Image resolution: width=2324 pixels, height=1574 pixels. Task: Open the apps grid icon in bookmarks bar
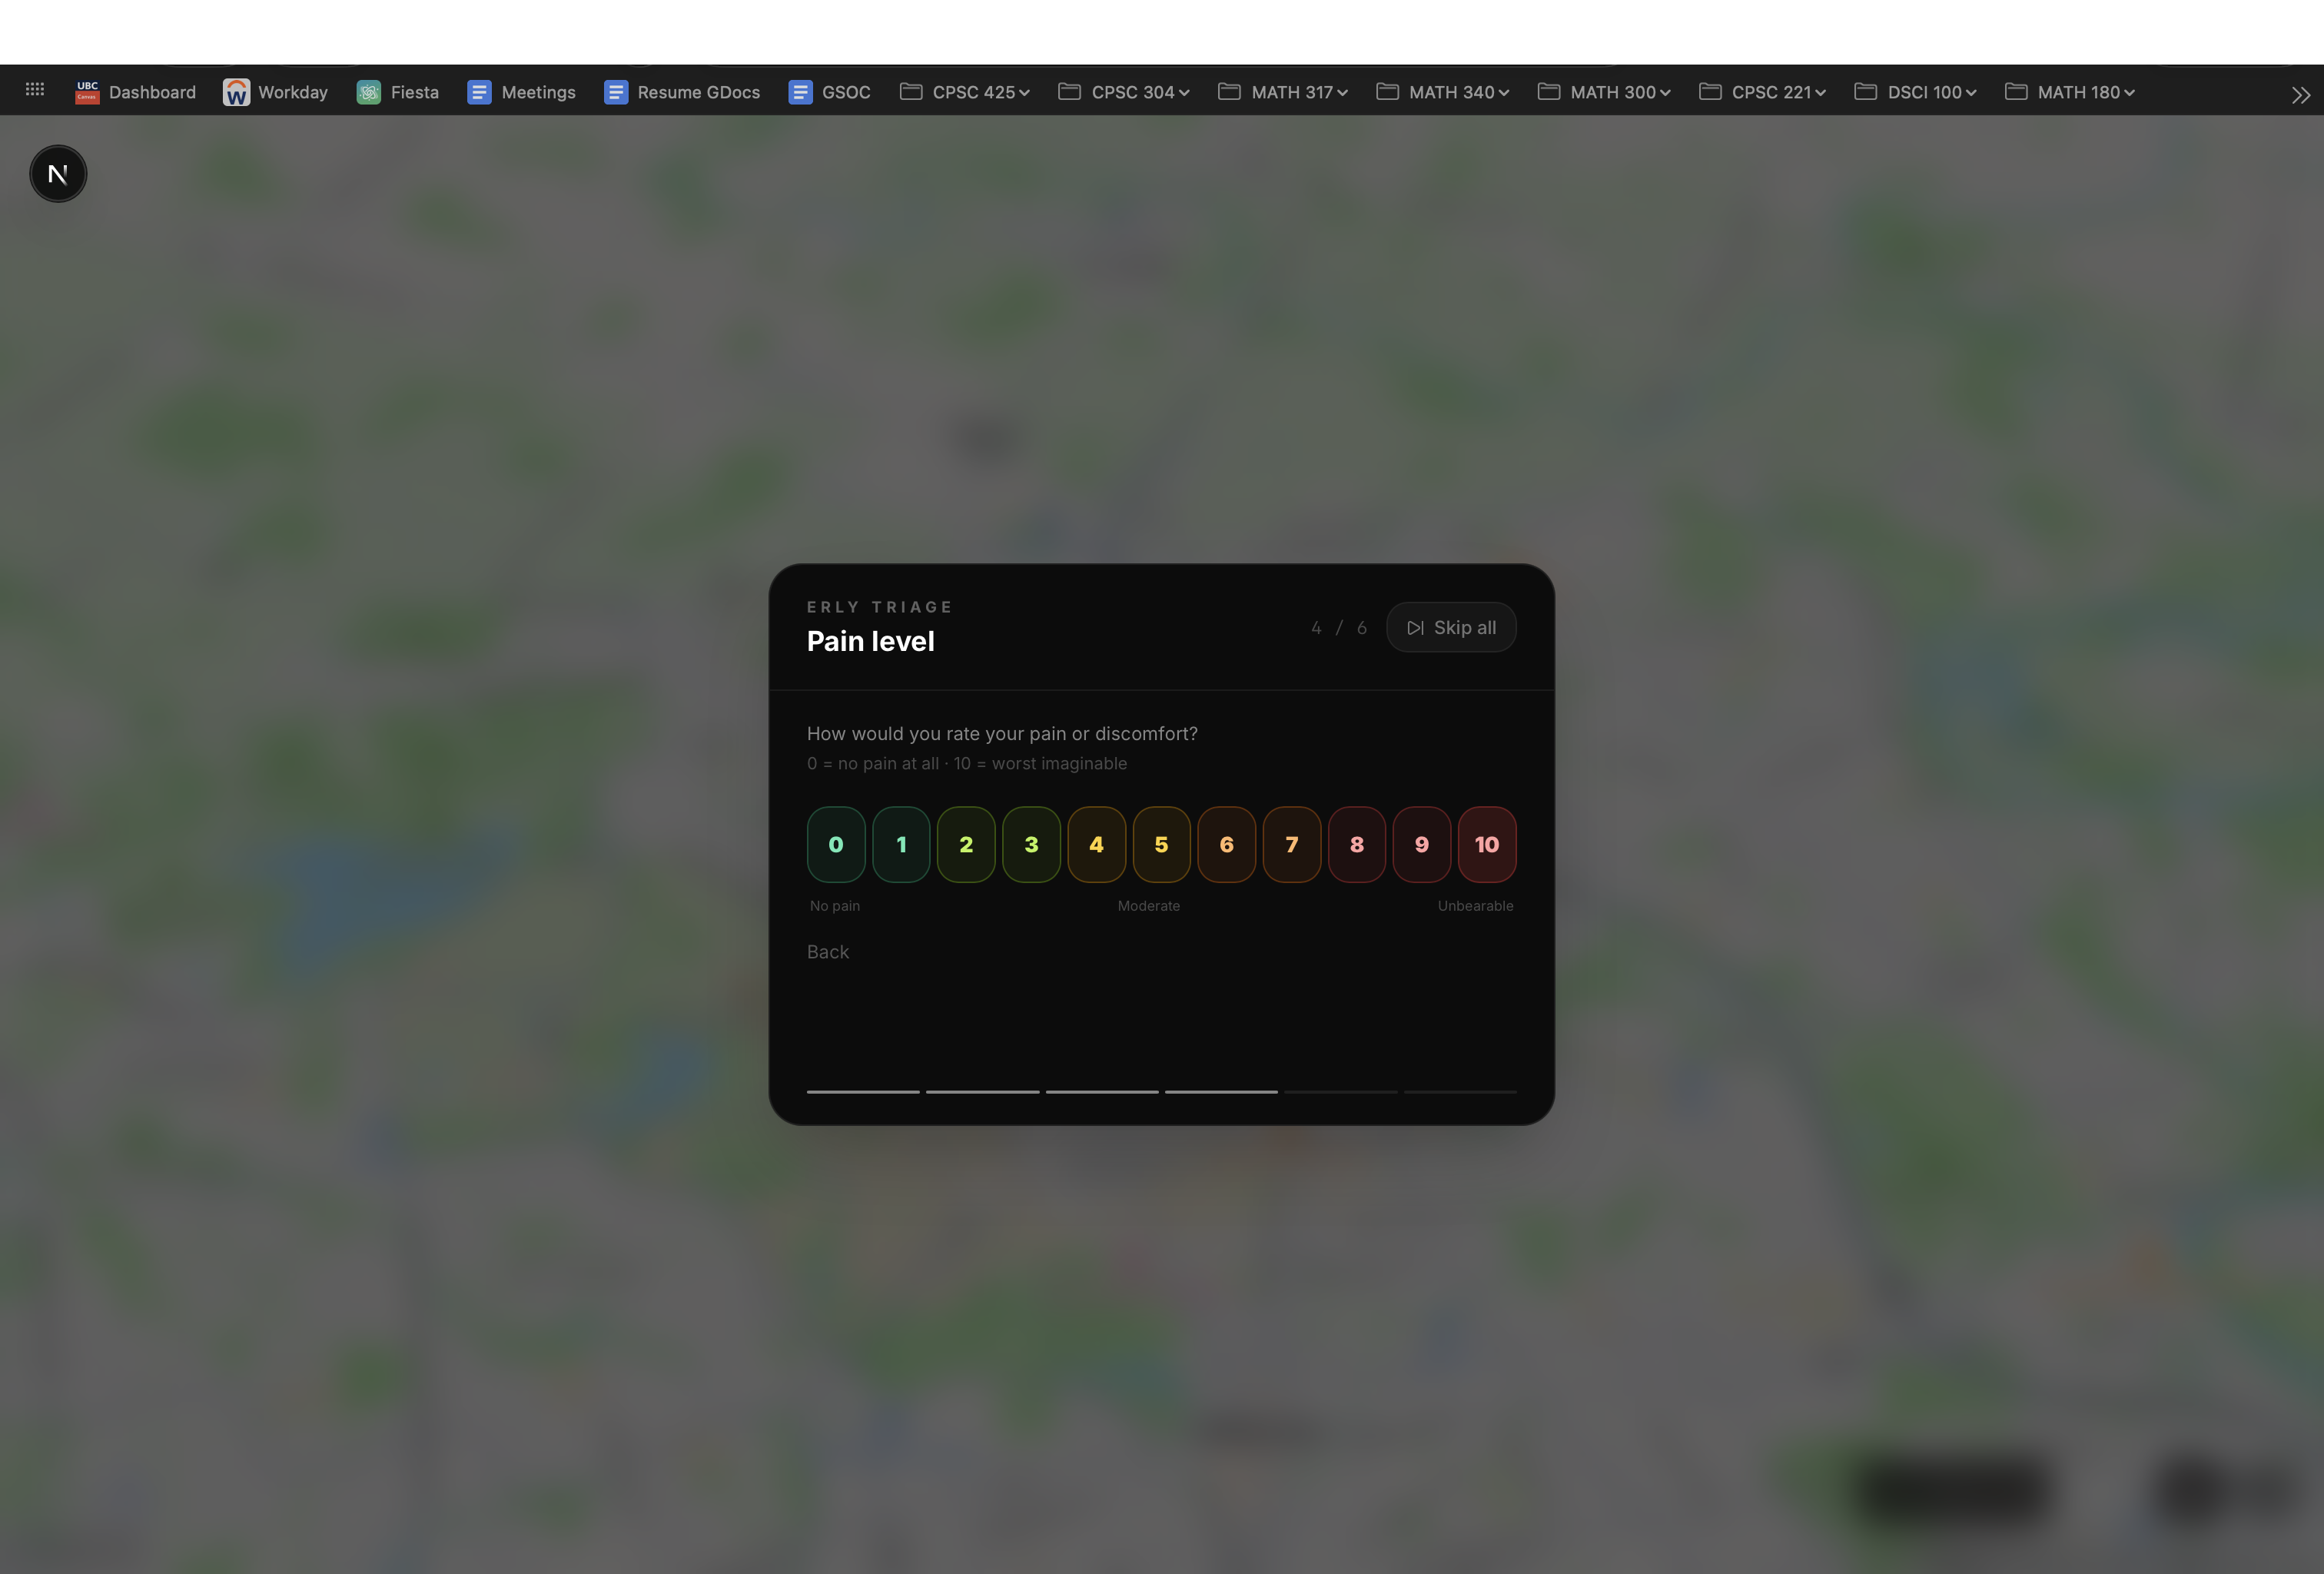coord(35,90)
